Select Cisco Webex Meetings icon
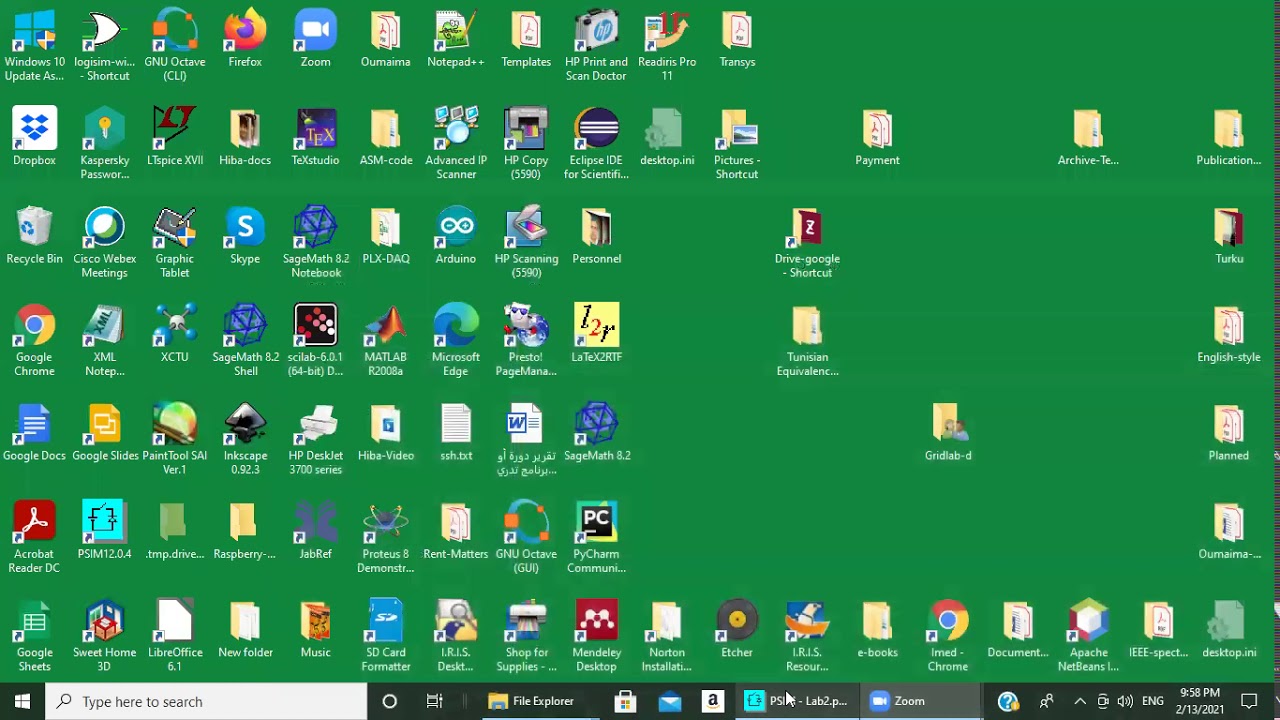The height and width of the screenshot is (720, 1280). 104,243
